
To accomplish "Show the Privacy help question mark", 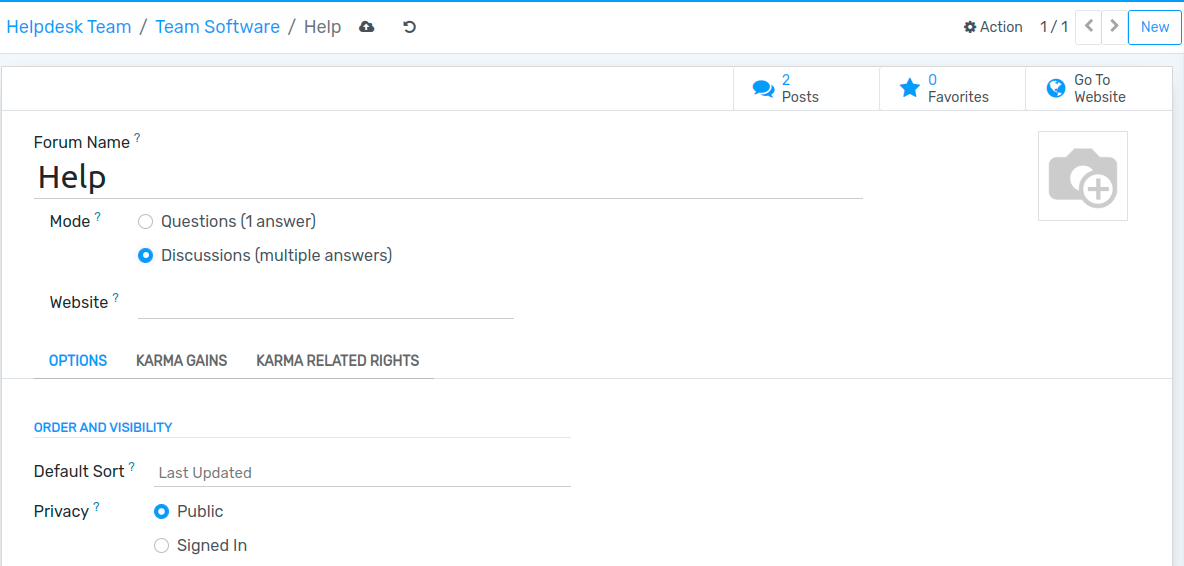I will point(96,507).
